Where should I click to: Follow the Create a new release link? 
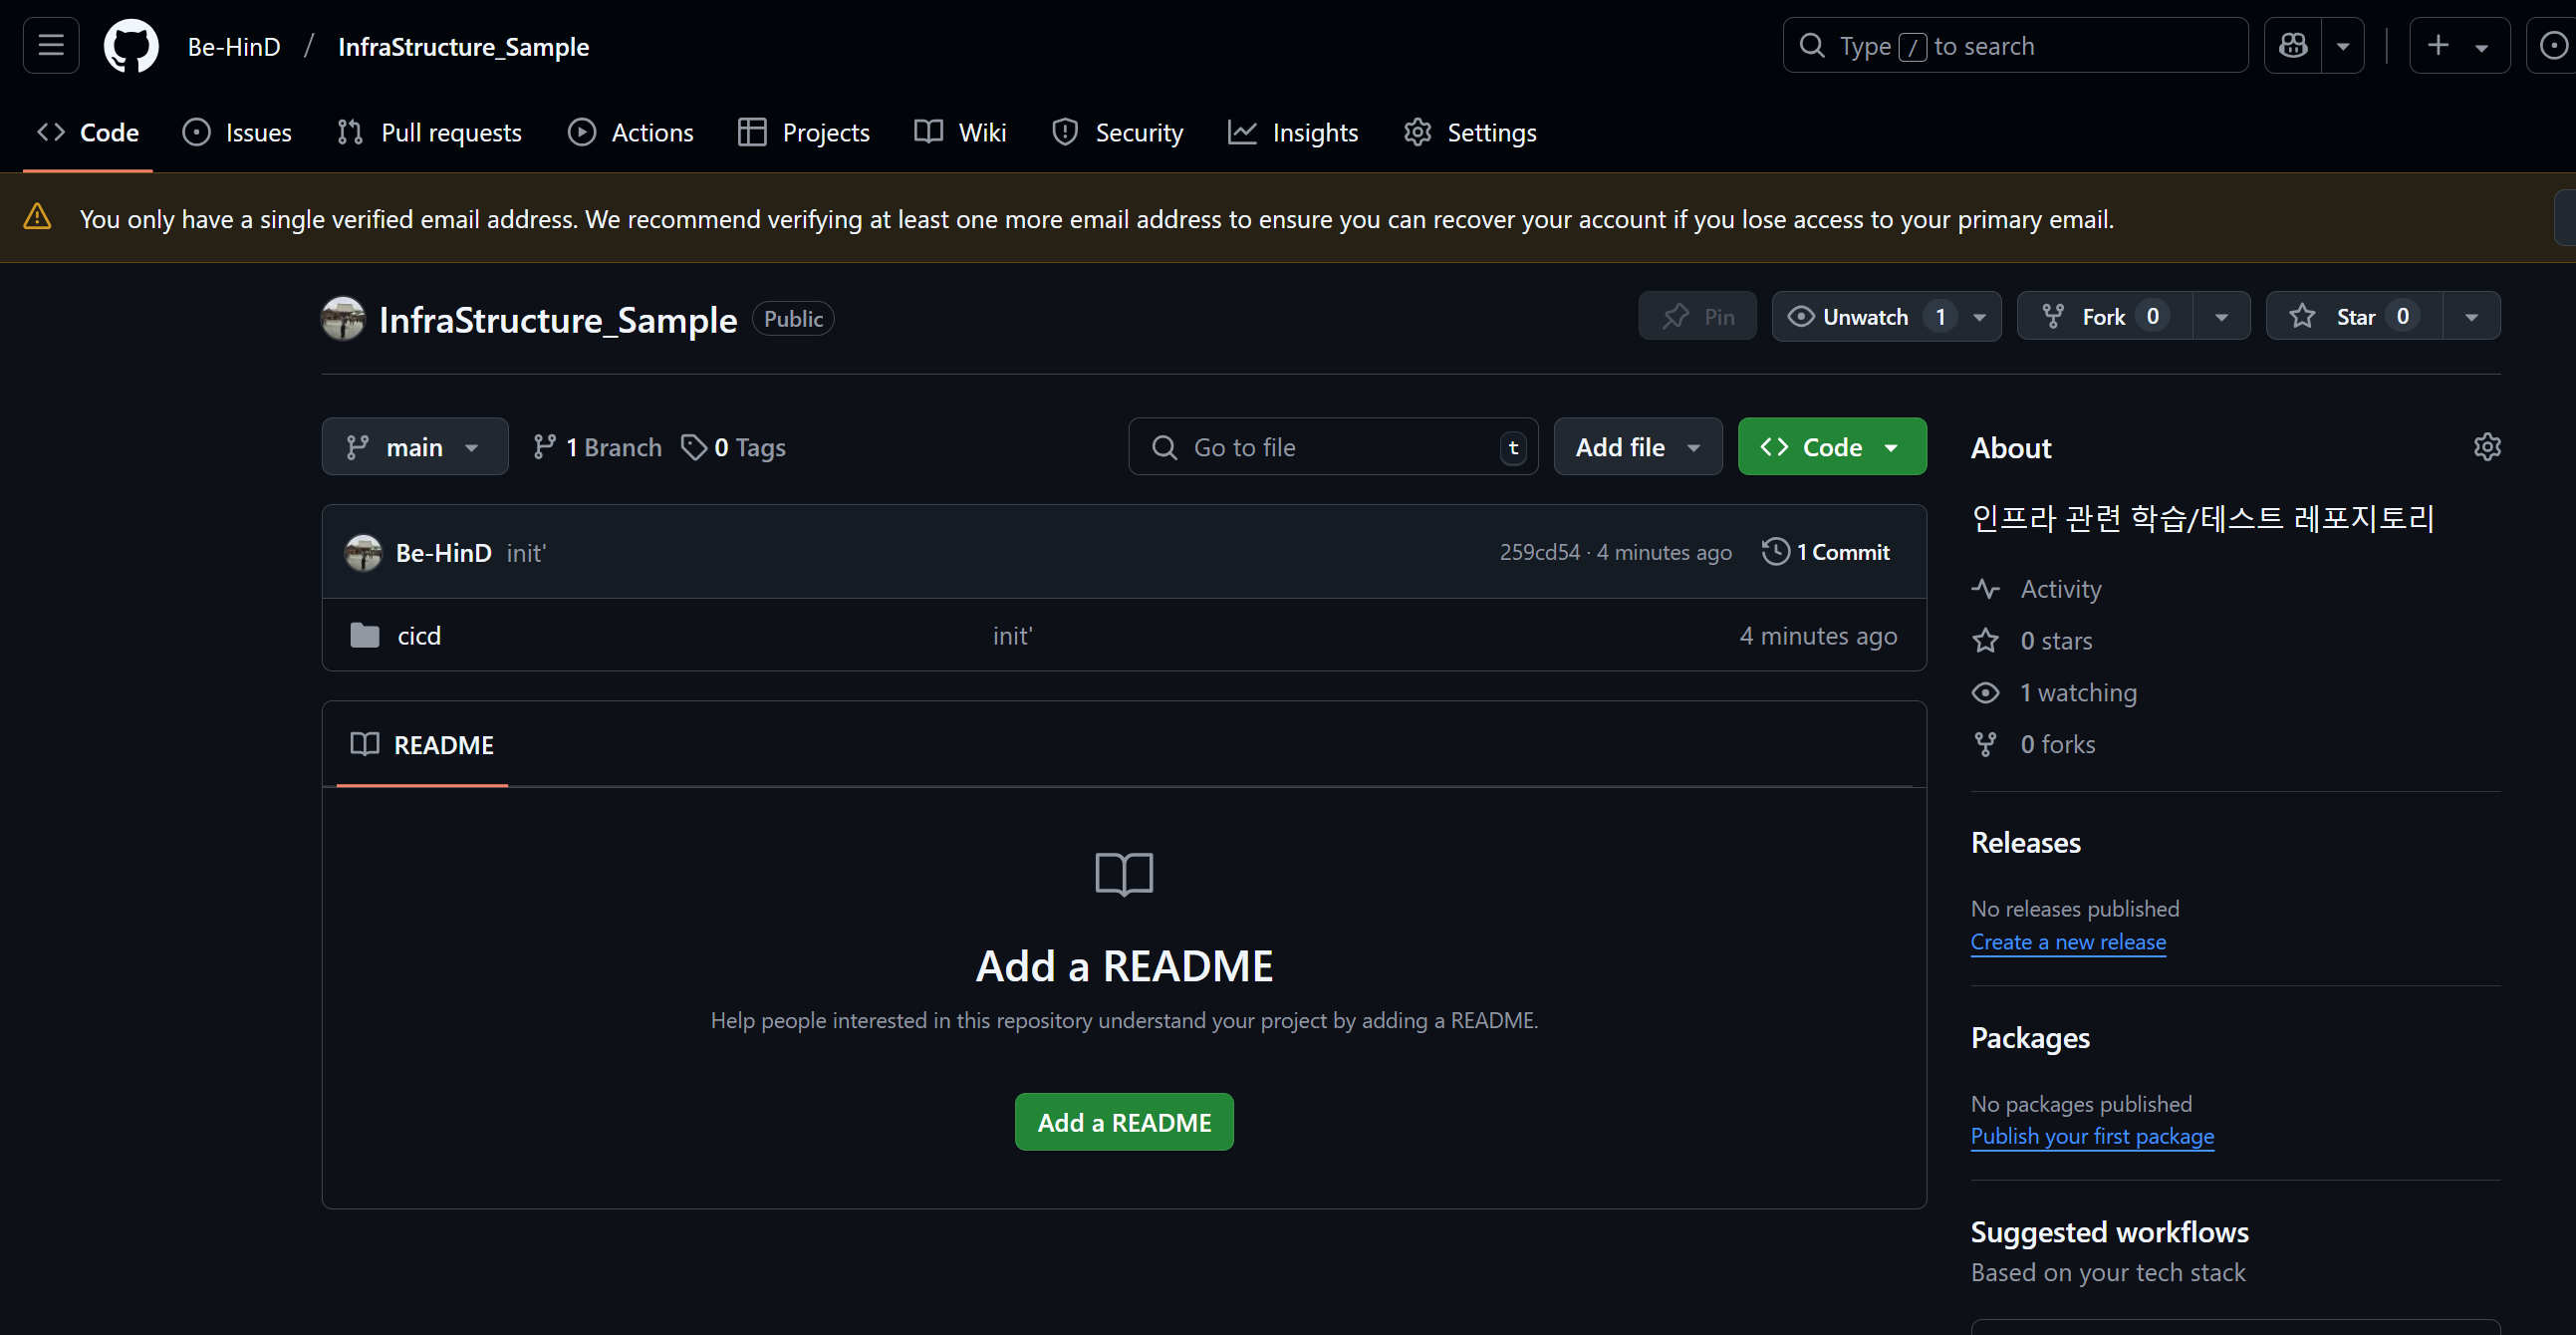click(x=2067, y=942)
